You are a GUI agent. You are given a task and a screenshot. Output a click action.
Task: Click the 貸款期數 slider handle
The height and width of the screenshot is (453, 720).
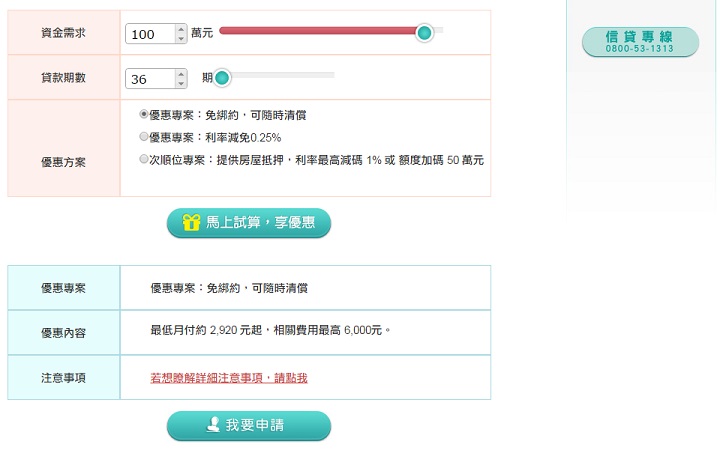pos(222,78)
